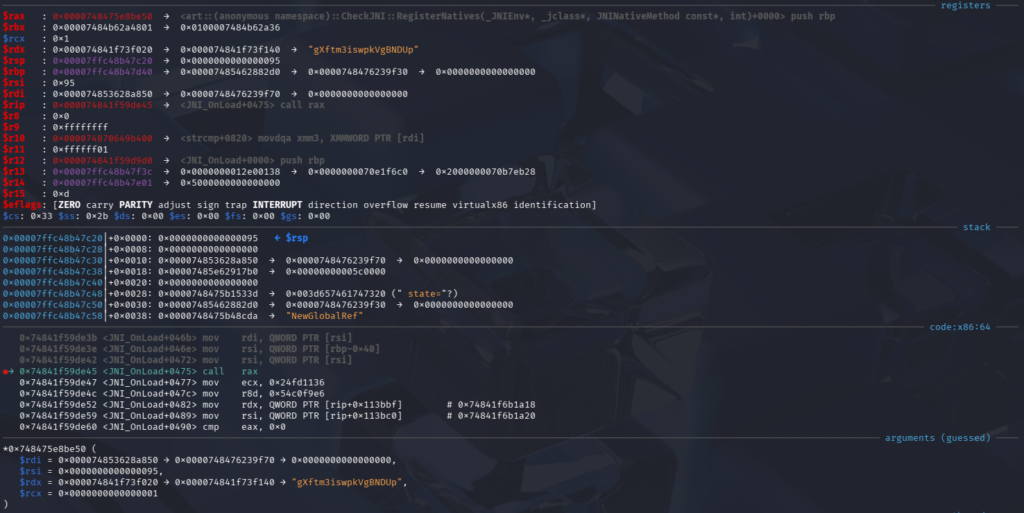1024x513 pixels.
Task: Click $rdx in the arguments section
Action: (30, 482)
